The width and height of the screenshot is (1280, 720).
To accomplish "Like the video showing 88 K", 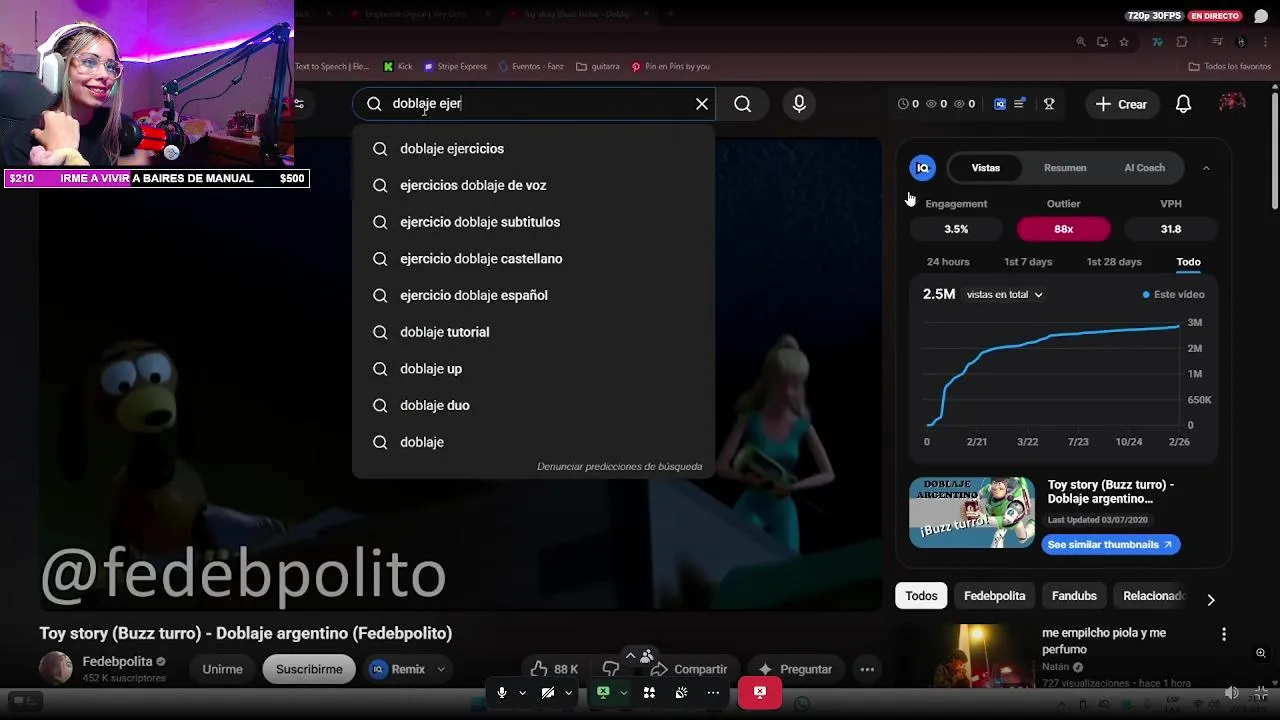I will pyautogui.click(x=554, y=669).
